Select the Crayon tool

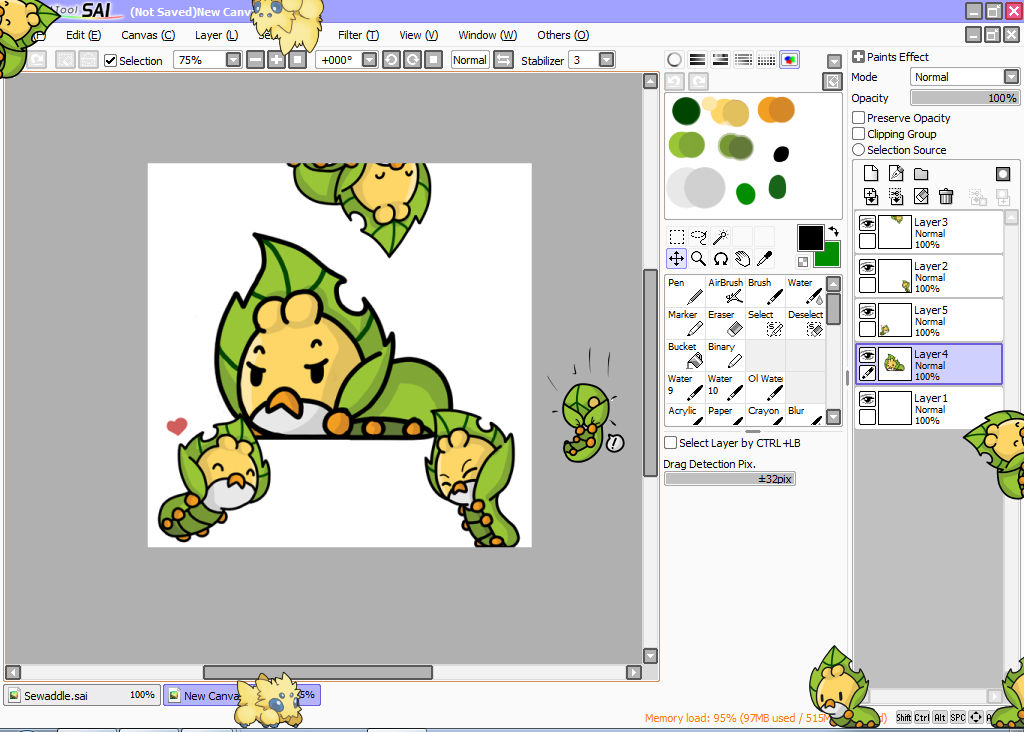point(763,417)
